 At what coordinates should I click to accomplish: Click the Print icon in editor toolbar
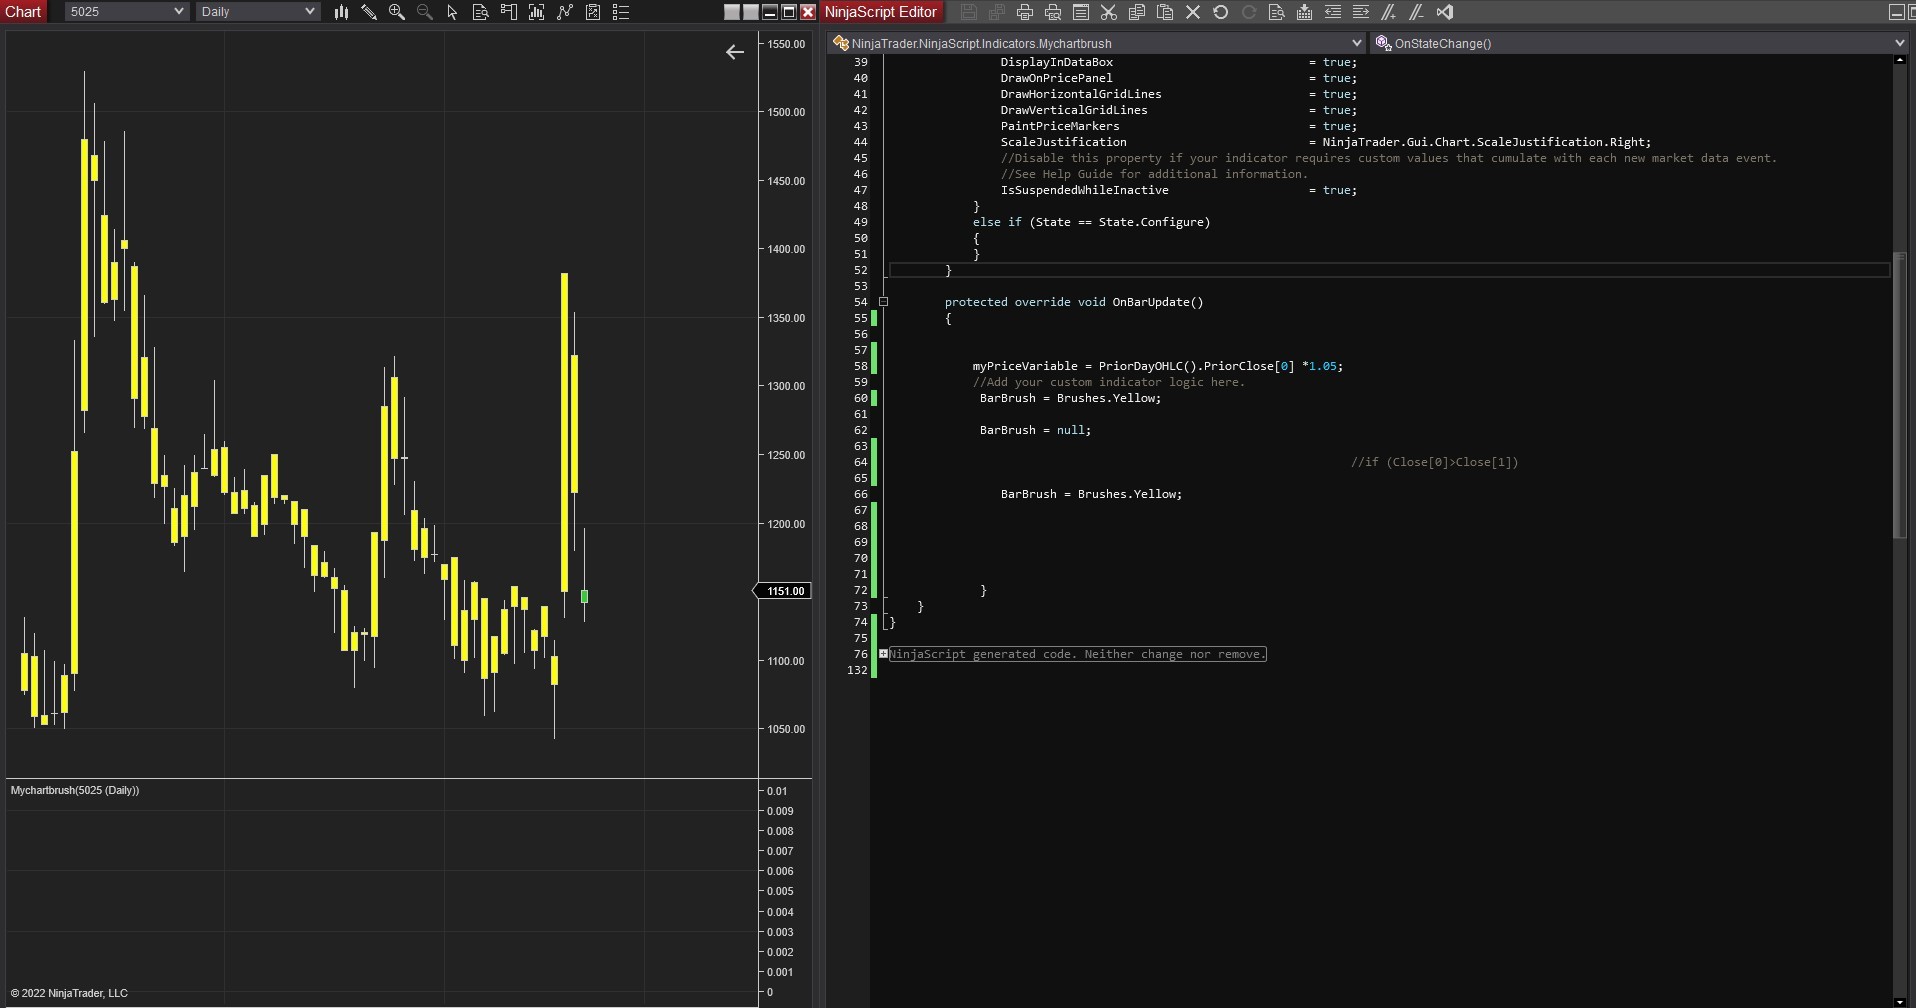click(1024, 12)
